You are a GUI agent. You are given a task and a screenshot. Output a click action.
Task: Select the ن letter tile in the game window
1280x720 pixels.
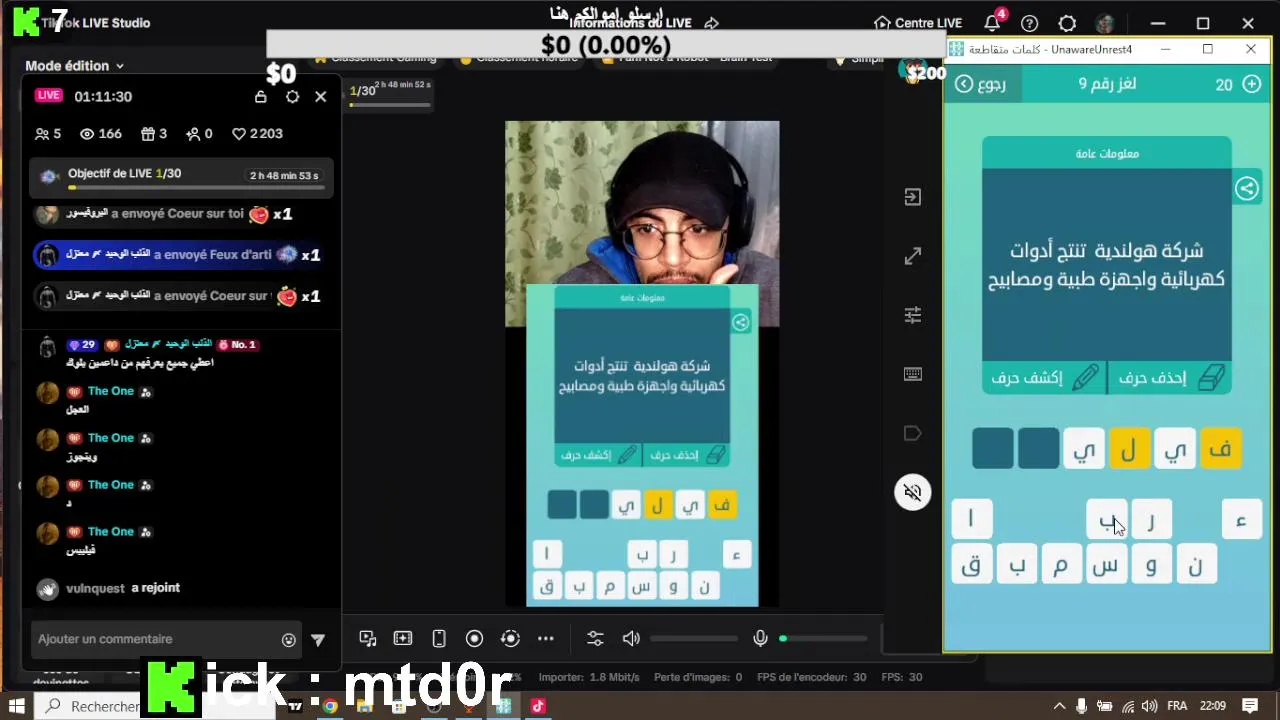click(x=1196, y=566)
